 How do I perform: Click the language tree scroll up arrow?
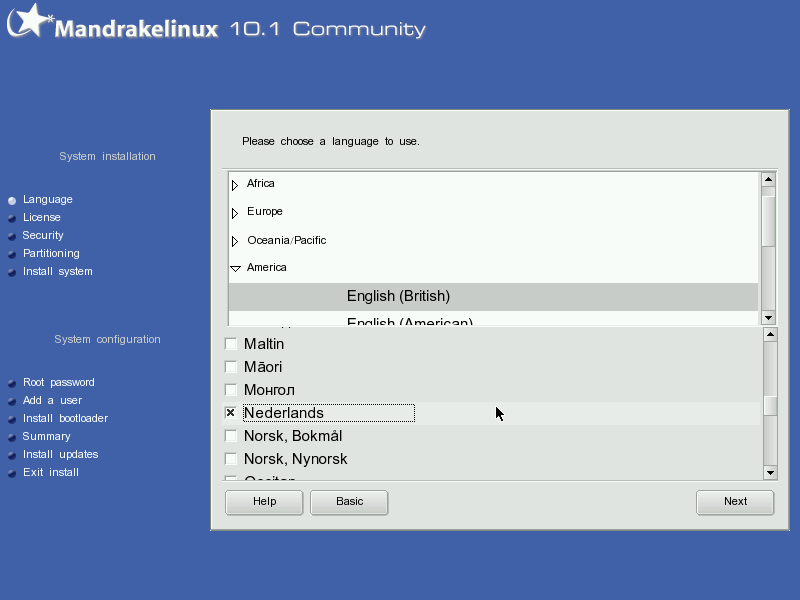(768, 180)
